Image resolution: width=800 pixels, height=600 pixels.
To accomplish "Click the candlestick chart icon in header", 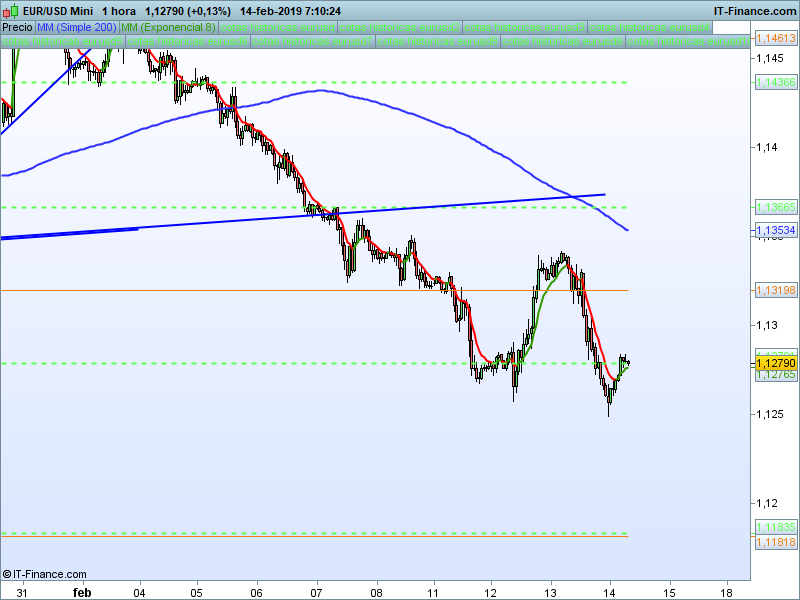I will coord(11,11).
